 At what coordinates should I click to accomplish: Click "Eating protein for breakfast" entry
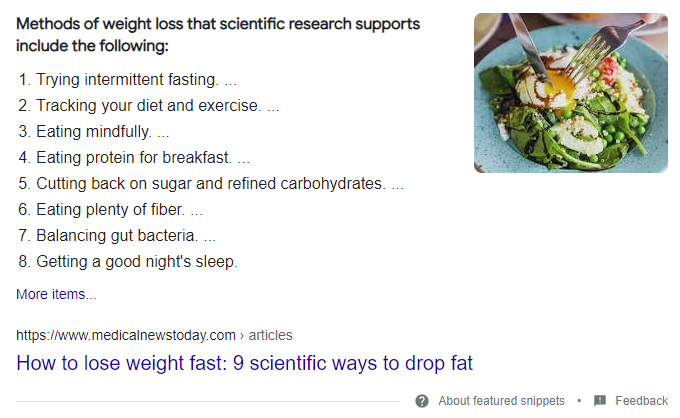[133, 157]
